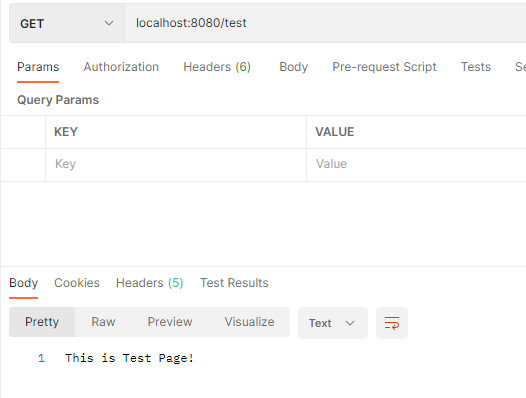
Task: Click the Value placeholder input cell
Action: tap(416, 164)
